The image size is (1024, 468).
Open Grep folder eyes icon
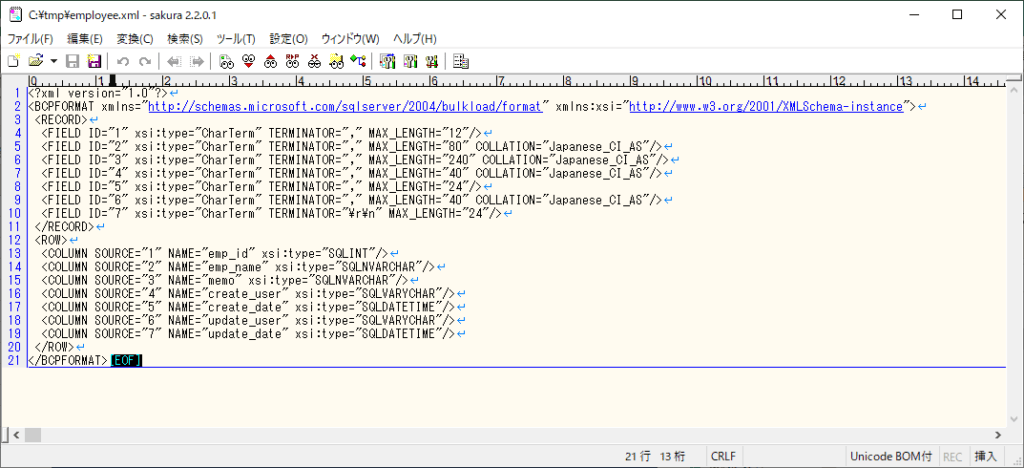336,62
